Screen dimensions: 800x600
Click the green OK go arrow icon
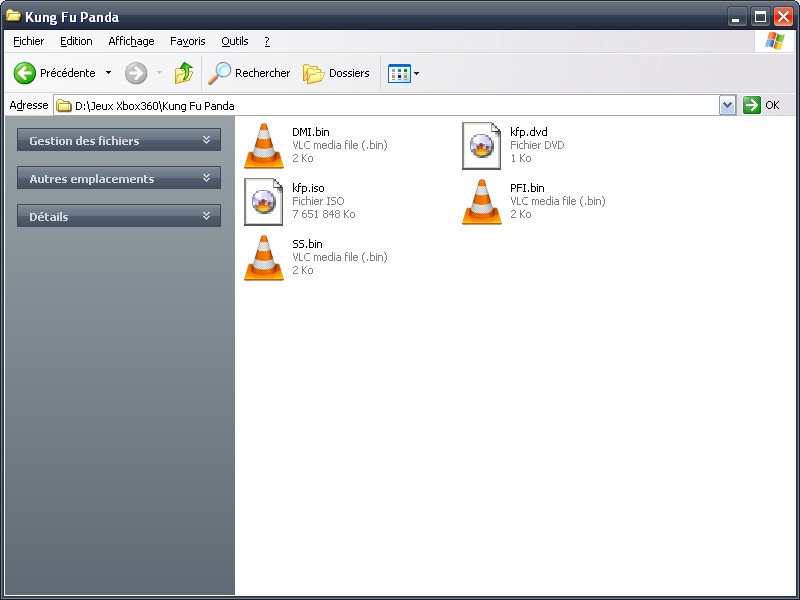click(x=752, y=105)
